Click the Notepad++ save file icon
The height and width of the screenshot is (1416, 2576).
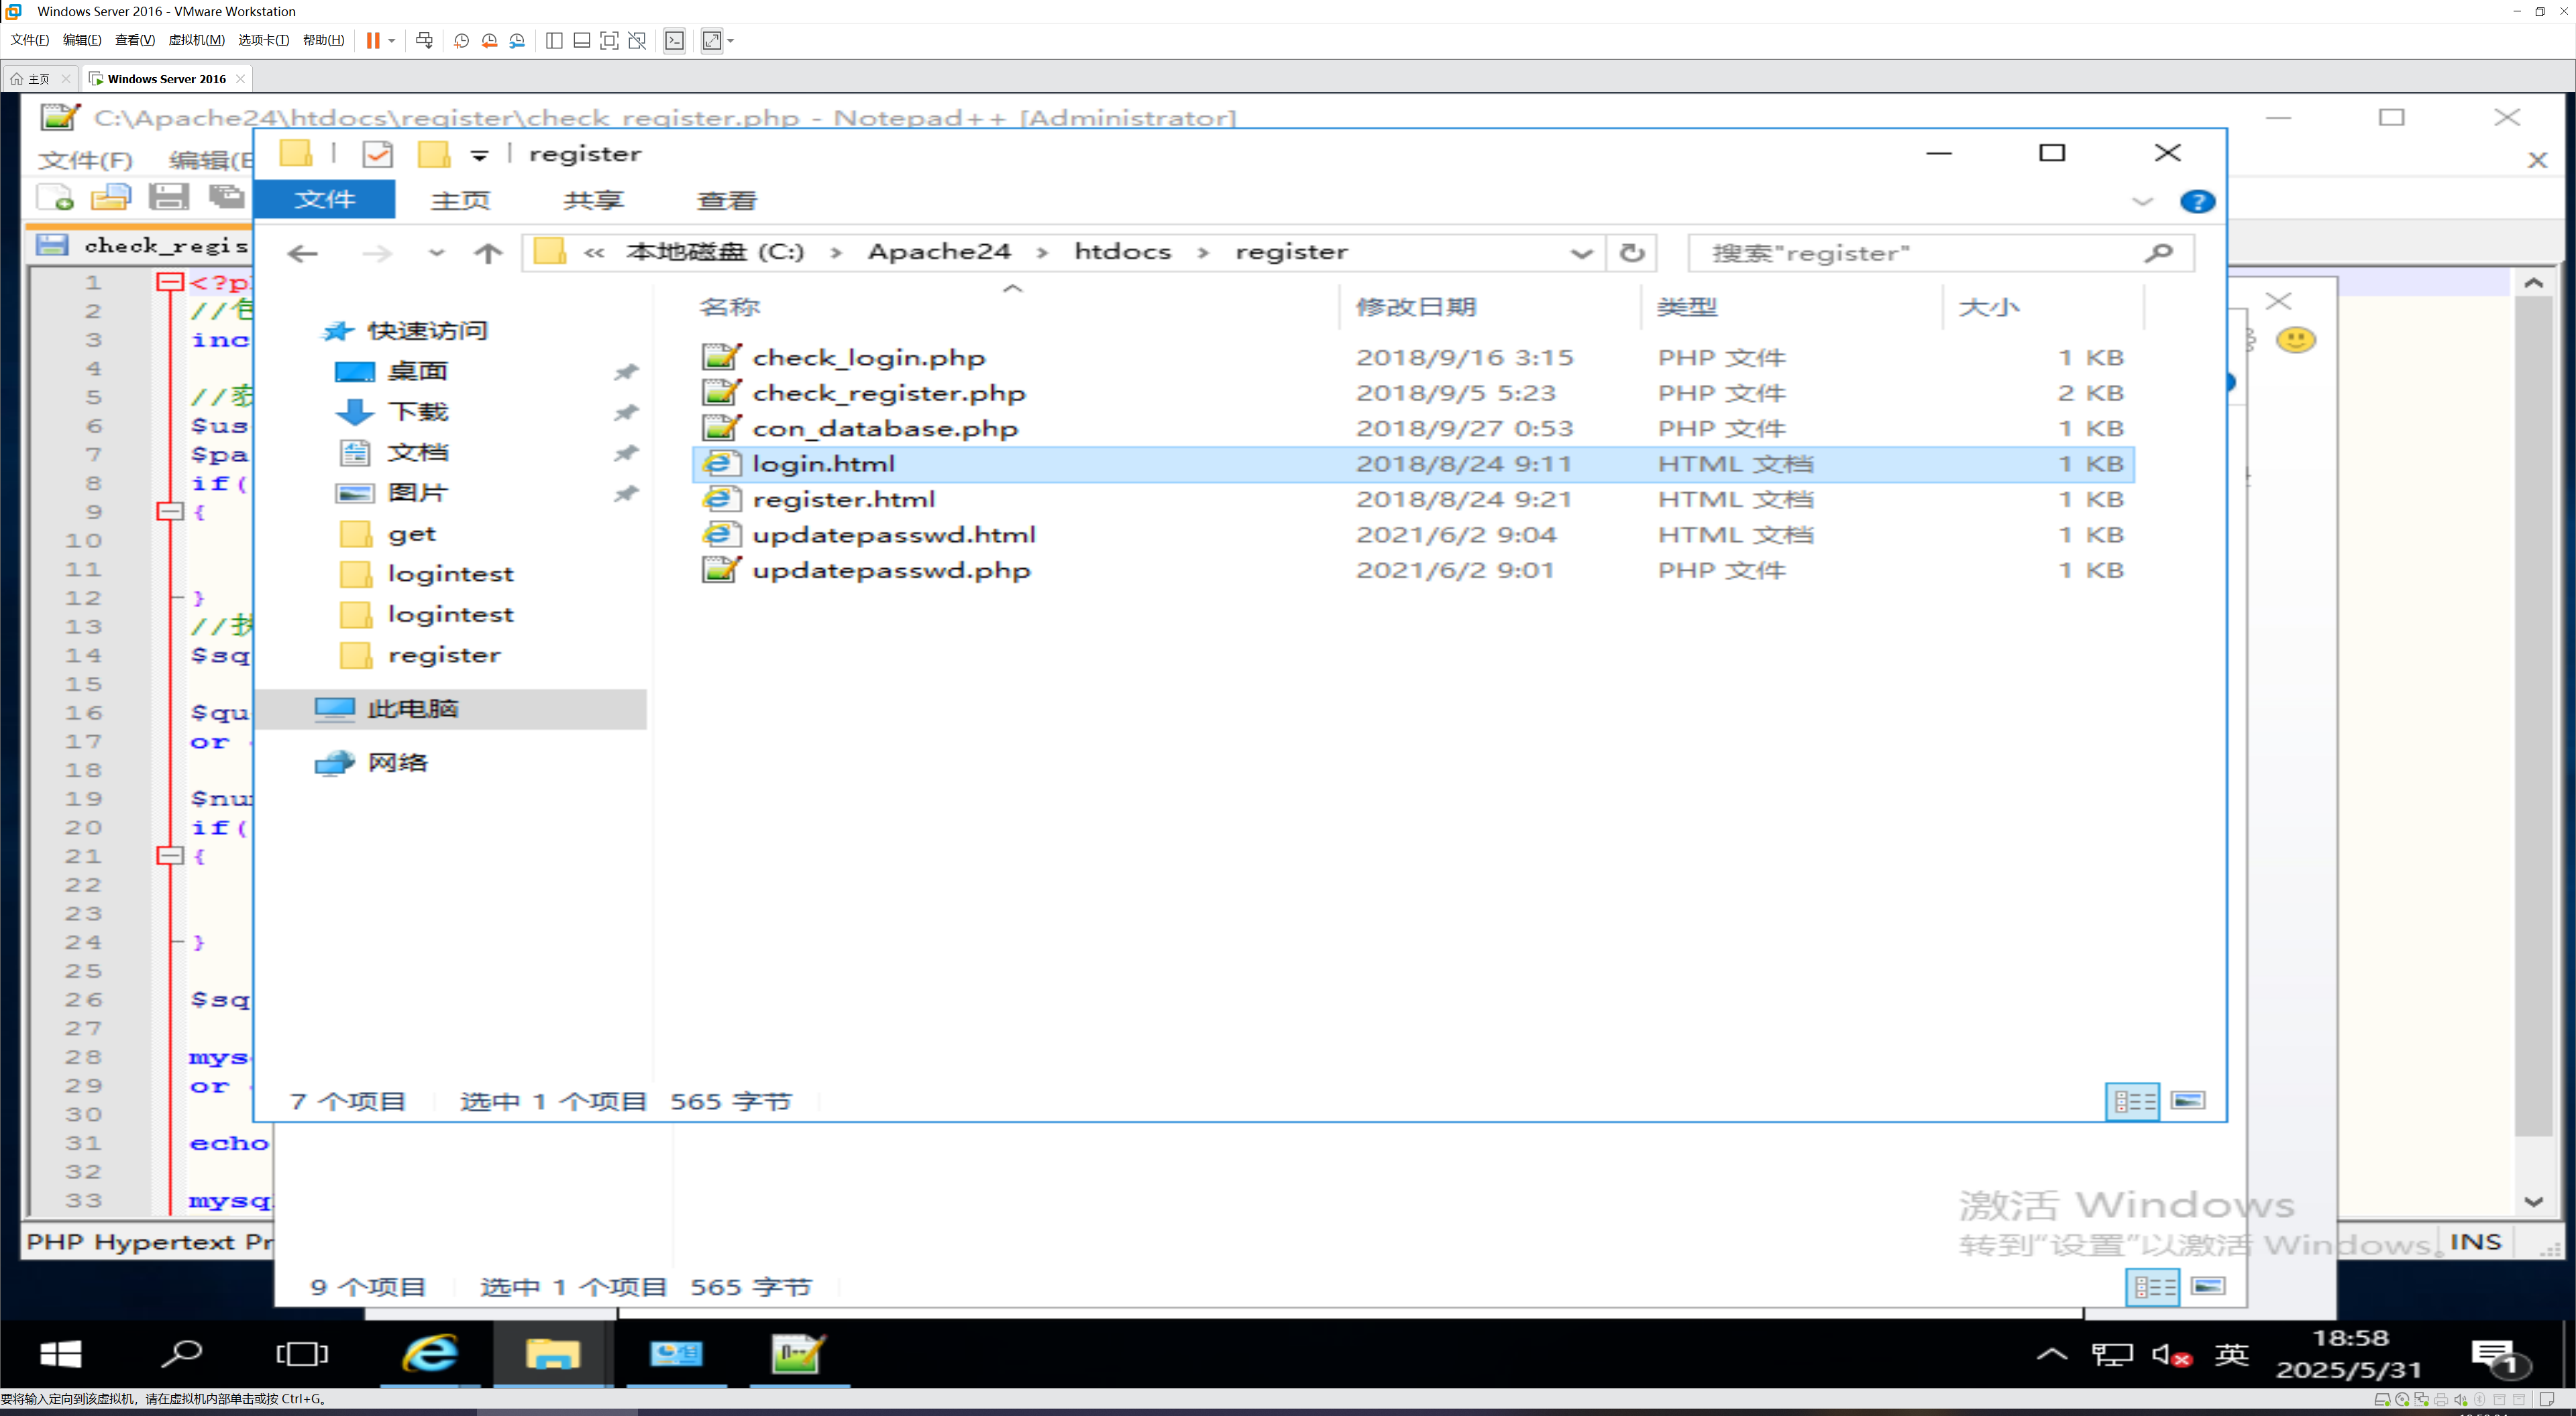(168, 197)
